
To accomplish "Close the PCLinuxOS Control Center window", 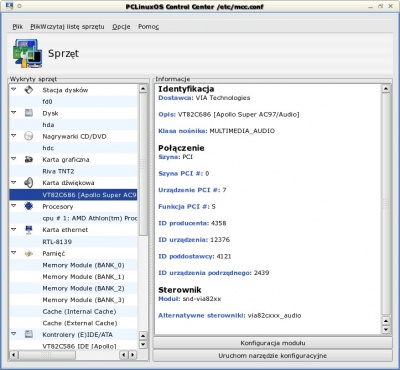I will [x=390, y=6].
